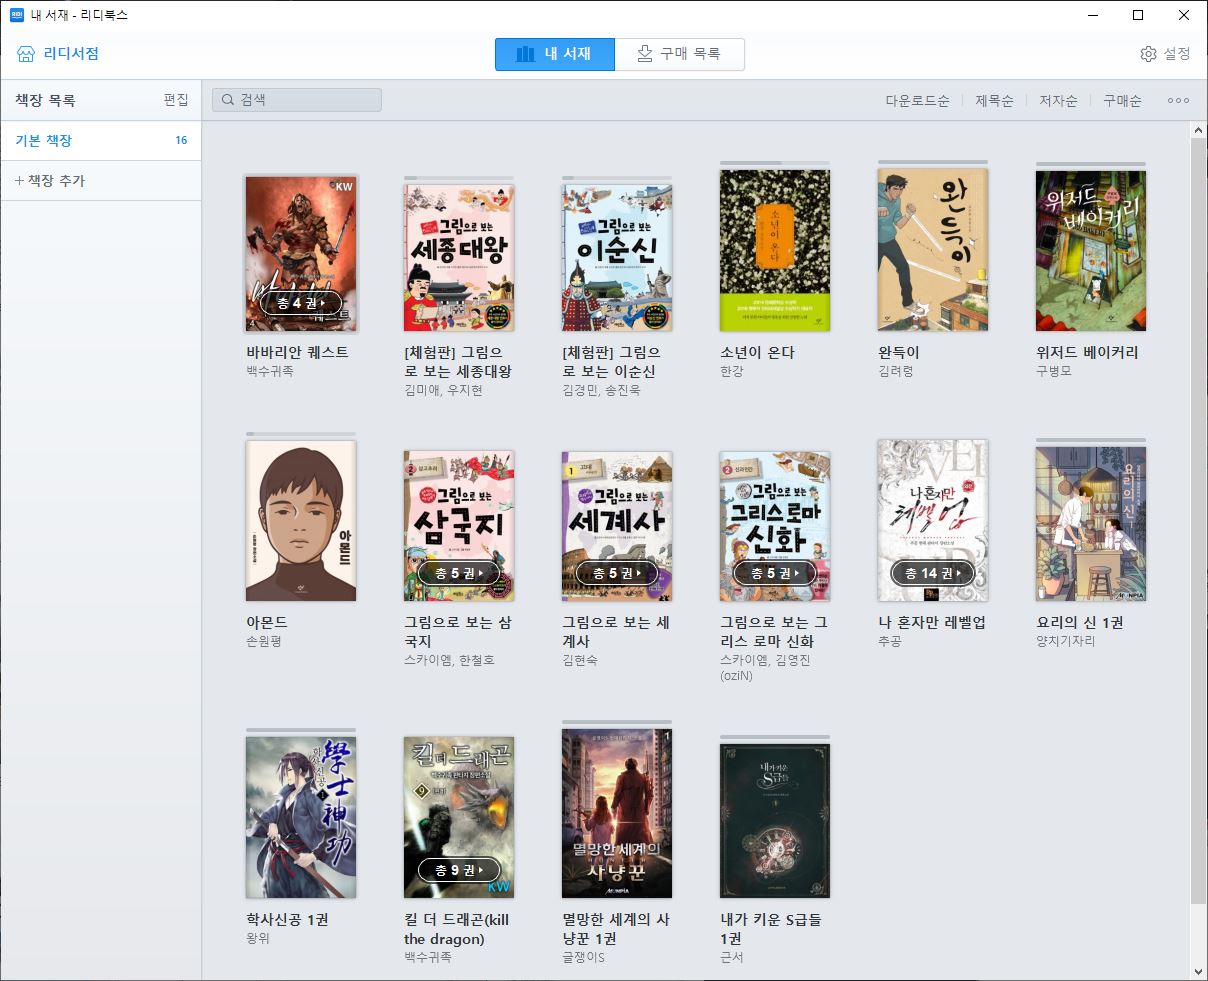The image size is (1208, 981).
Task: Open settings with the 설정 gear icon
Action: point(1149,55)
